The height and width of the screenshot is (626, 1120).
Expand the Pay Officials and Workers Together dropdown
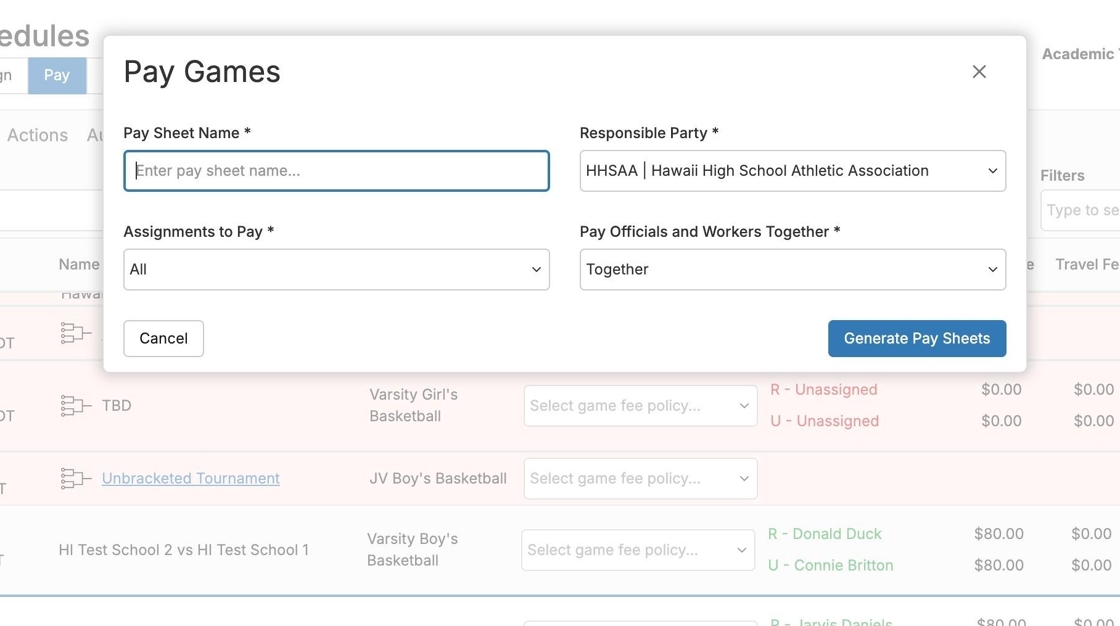(792, 270)
